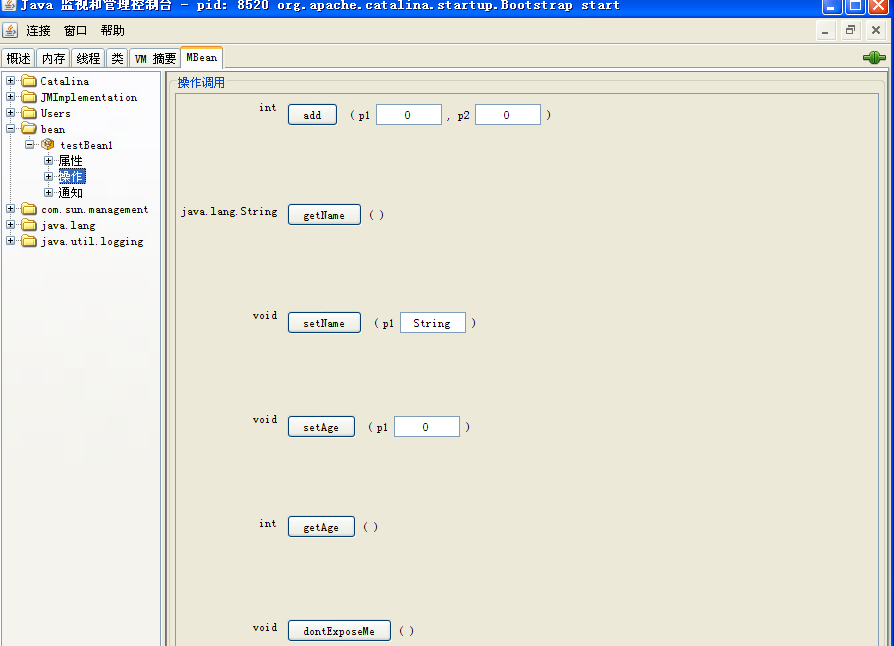Screen dimensions: 894x646
Task: Click the java.lang.String return type label
Action: tap(229, 212)
